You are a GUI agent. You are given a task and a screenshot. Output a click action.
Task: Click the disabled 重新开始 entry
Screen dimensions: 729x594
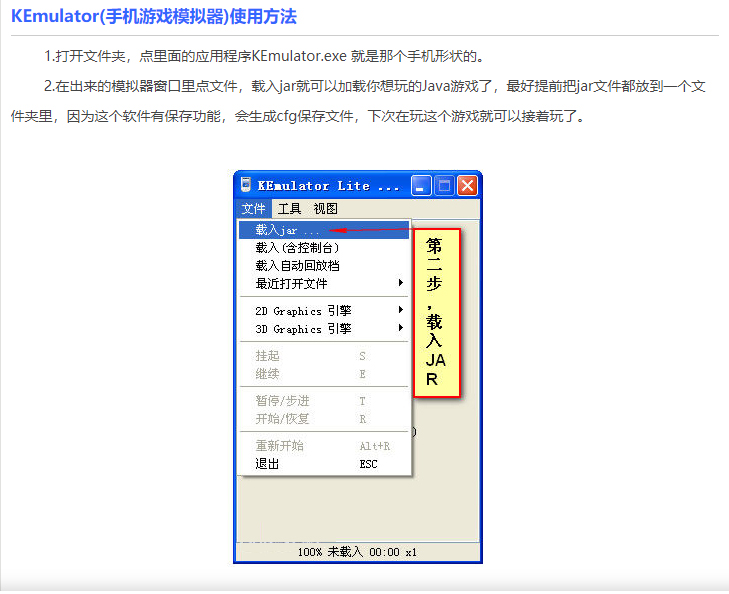(x=324, y=446)
